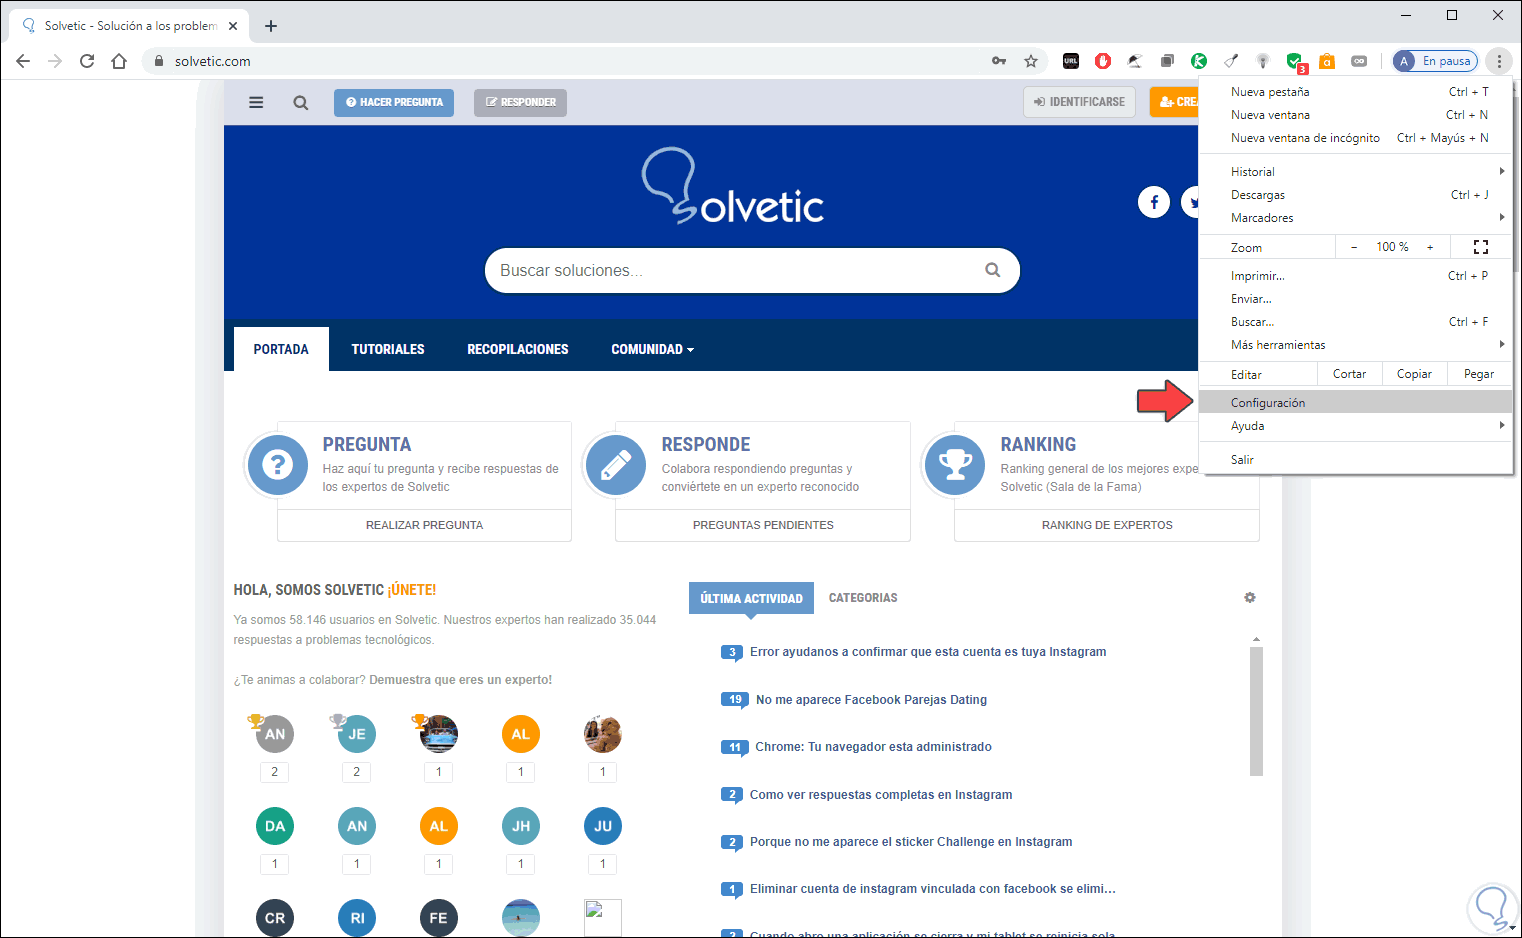Screen dimensions: 1522x938
Task: Bookmark this page with the star icon
Action: [1031, 61]
